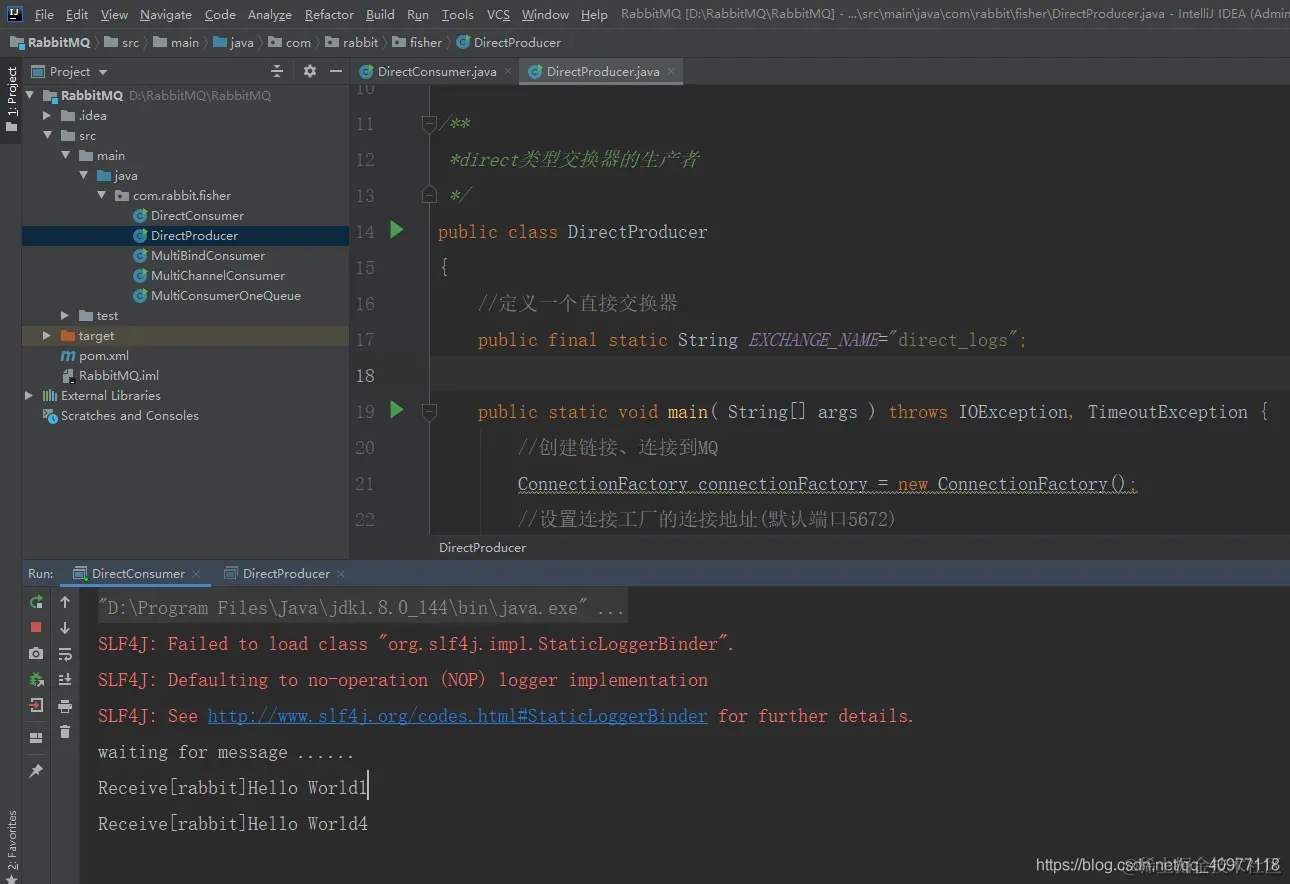Image resolution: width=1290 pixels, height=884 pixels.
Task: Select MultiChannelConsumer in the project tree
Action: point(218,275)
